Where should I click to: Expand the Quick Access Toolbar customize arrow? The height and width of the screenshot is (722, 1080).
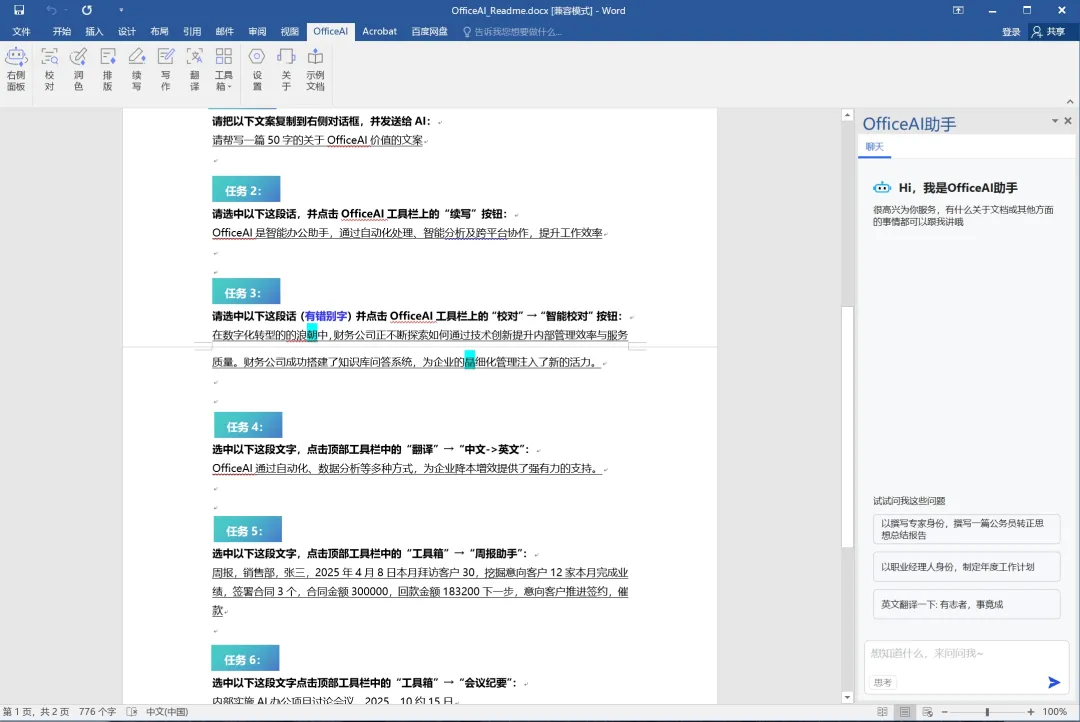tap(121, 10)
